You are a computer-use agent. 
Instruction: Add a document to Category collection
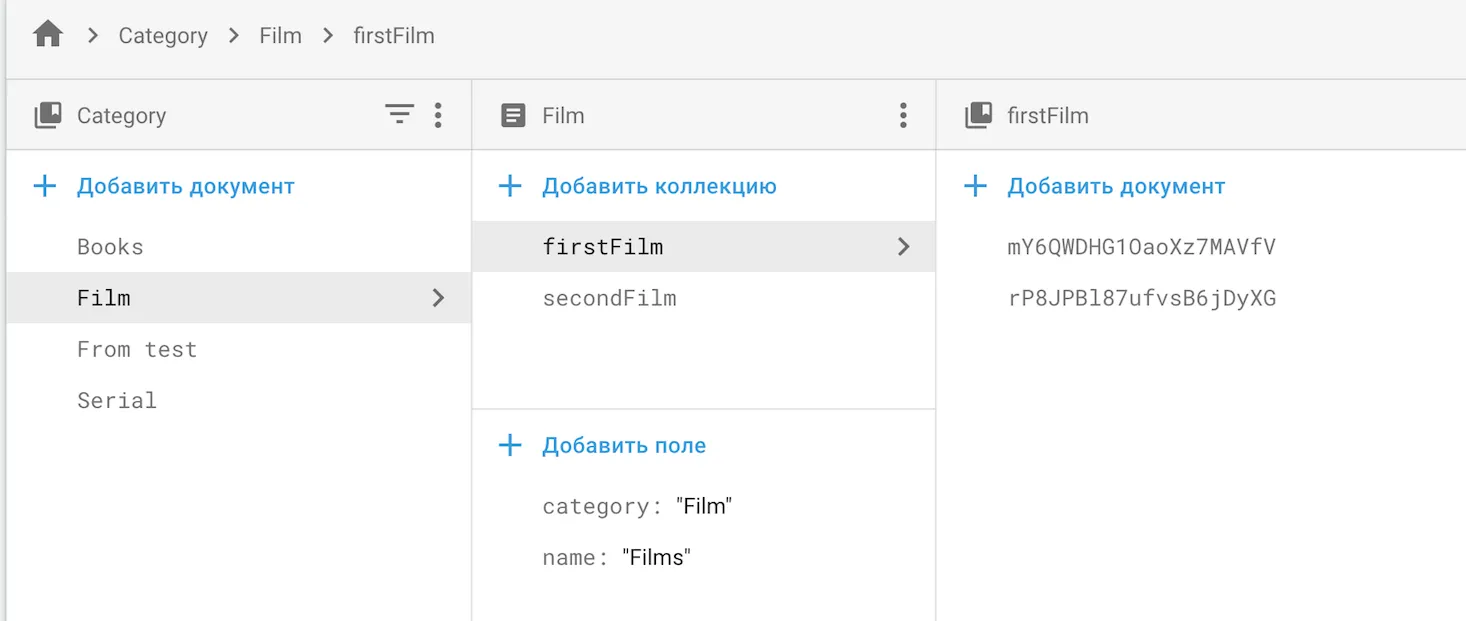[185, 186]
